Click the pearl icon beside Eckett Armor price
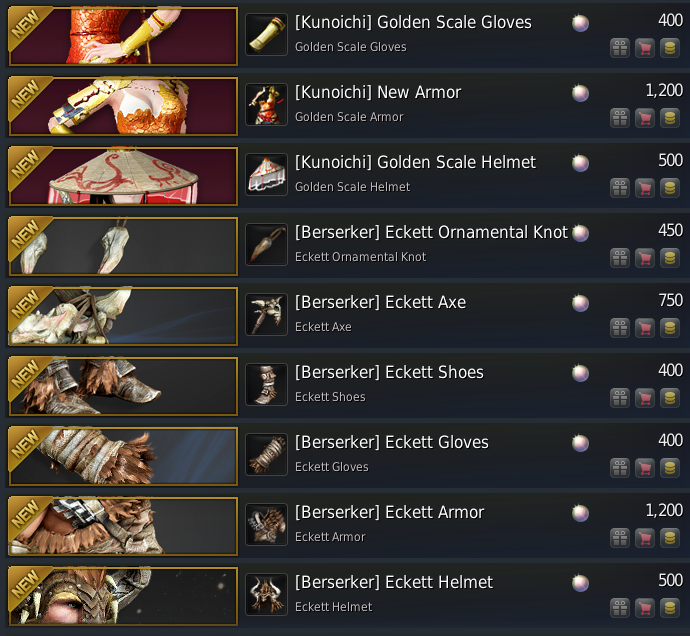 [580, 513]
